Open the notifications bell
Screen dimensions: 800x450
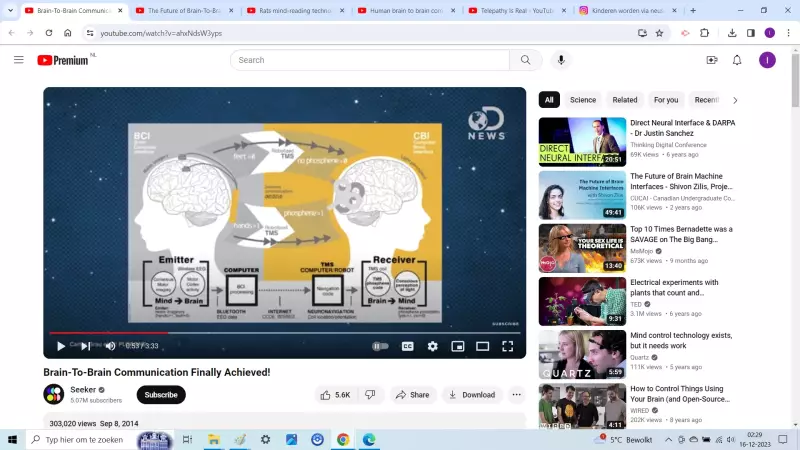tap(737, 60)
